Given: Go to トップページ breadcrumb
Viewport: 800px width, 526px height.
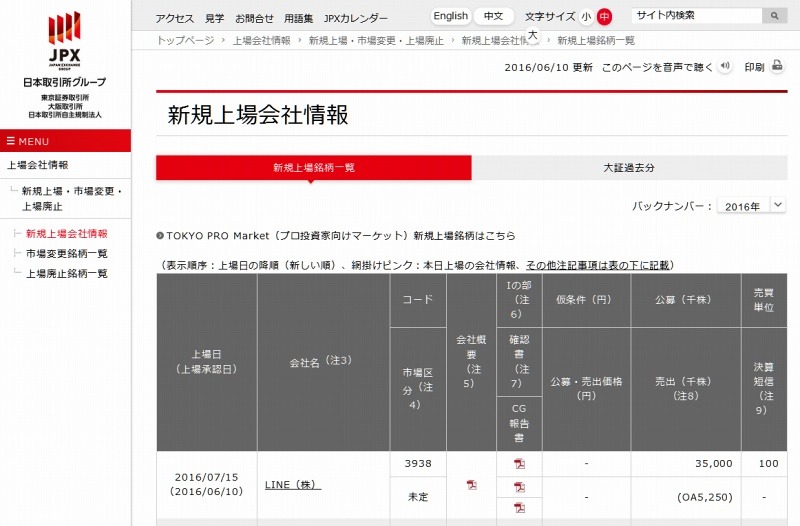Looking at the screenshot, I should [x=185, y=40].
